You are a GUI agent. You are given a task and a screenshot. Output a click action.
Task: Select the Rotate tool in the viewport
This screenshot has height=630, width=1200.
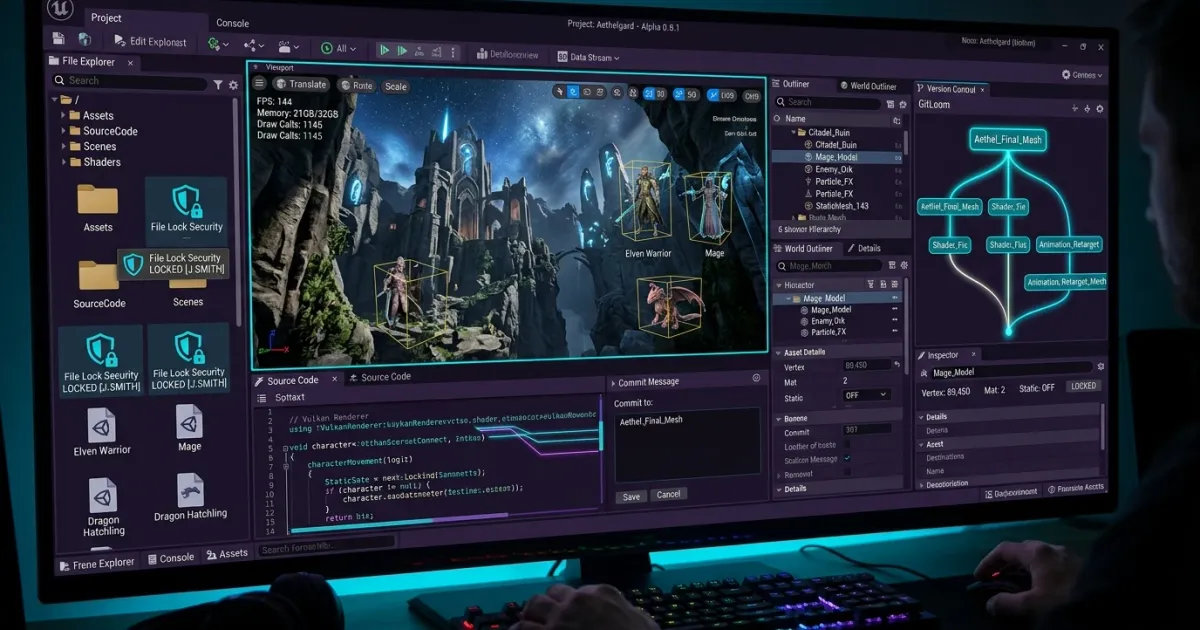pos(355,86)
